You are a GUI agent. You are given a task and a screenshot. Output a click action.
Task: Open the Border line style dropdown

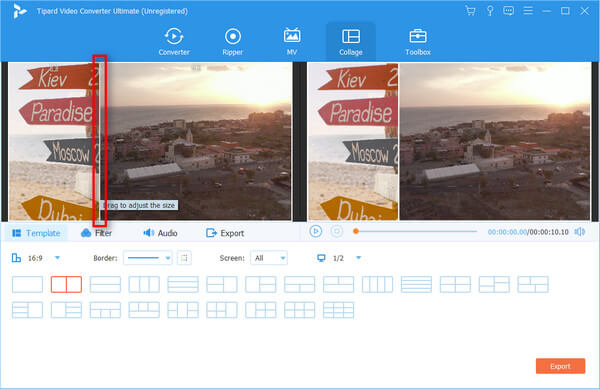pos(148,258)
